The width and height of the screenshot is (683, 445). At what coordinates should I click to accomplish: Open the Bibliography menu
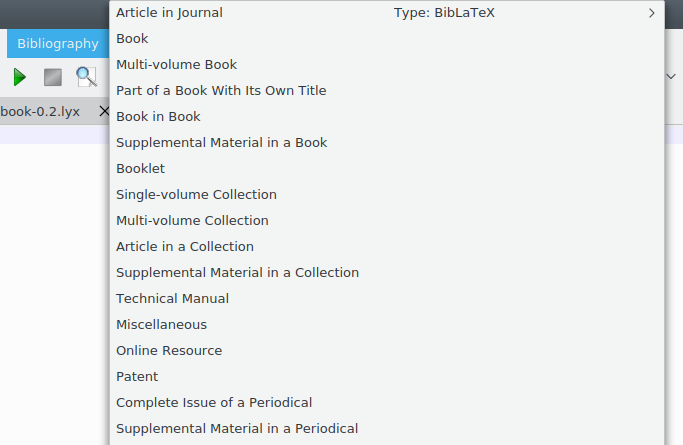pos(58,44)
